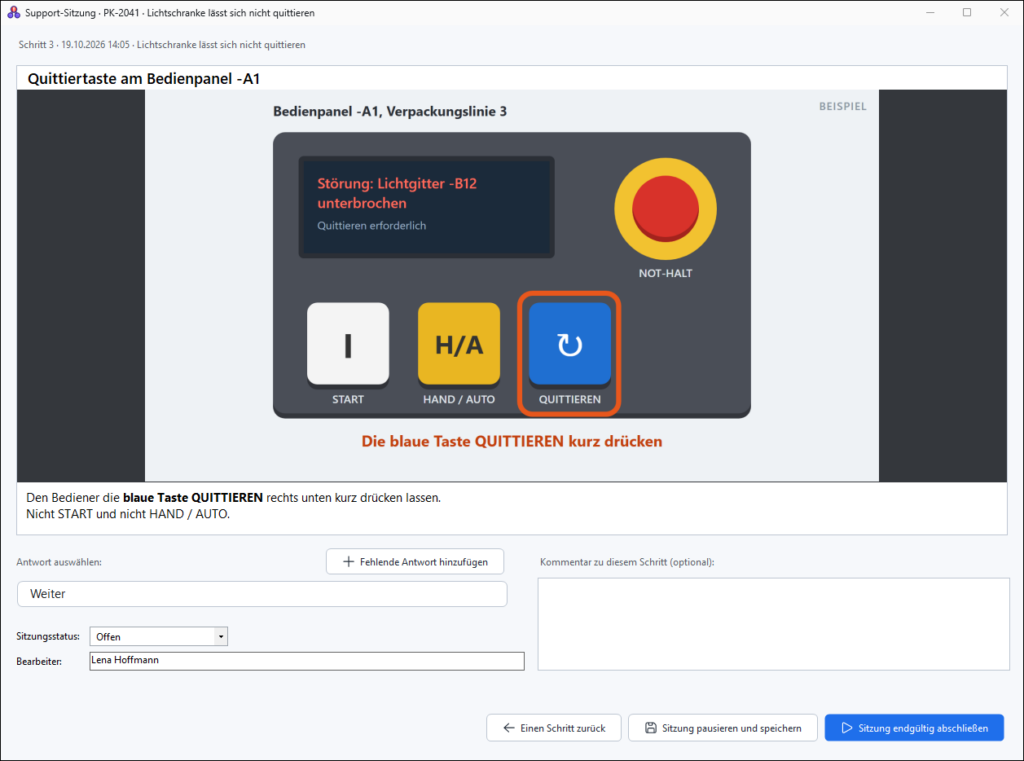Click heading Quittiertaste am Bedienpanel -A1
The width and height of the screenshot is (1024, 761).
(x=144, y=79)
